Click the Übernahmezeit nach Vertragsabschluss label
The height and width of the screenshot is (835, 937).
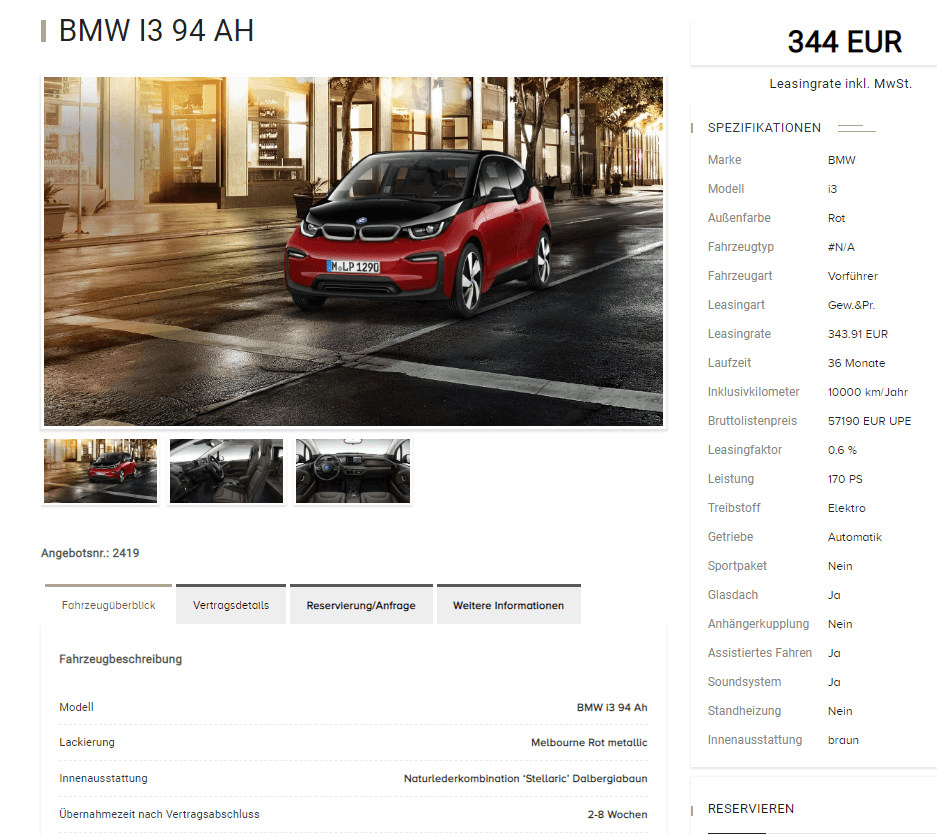[159, 814]
